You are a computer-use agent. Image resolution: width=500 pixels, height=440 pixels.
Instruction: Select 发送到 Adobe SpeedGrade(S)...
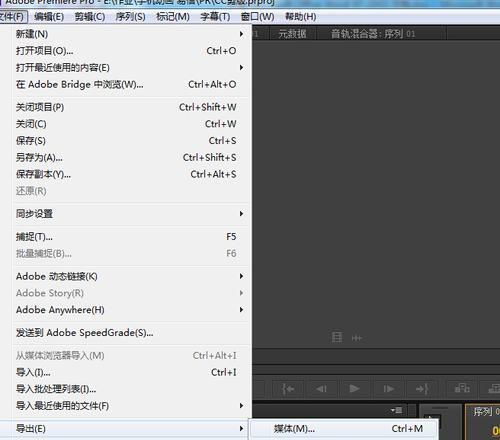click(130, 333)
